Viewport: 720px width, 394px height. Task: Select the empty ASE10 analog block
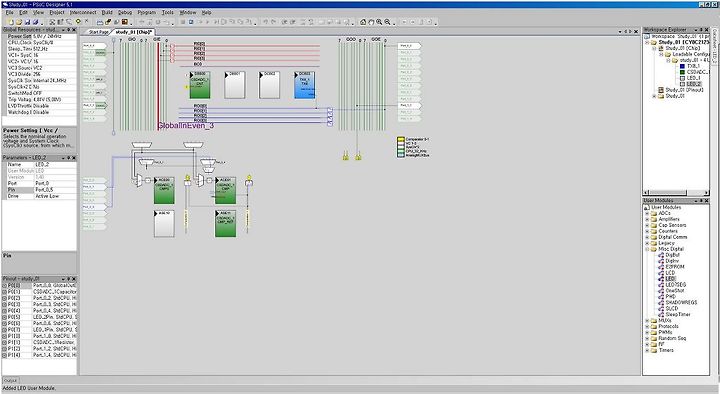click(164, 224)
